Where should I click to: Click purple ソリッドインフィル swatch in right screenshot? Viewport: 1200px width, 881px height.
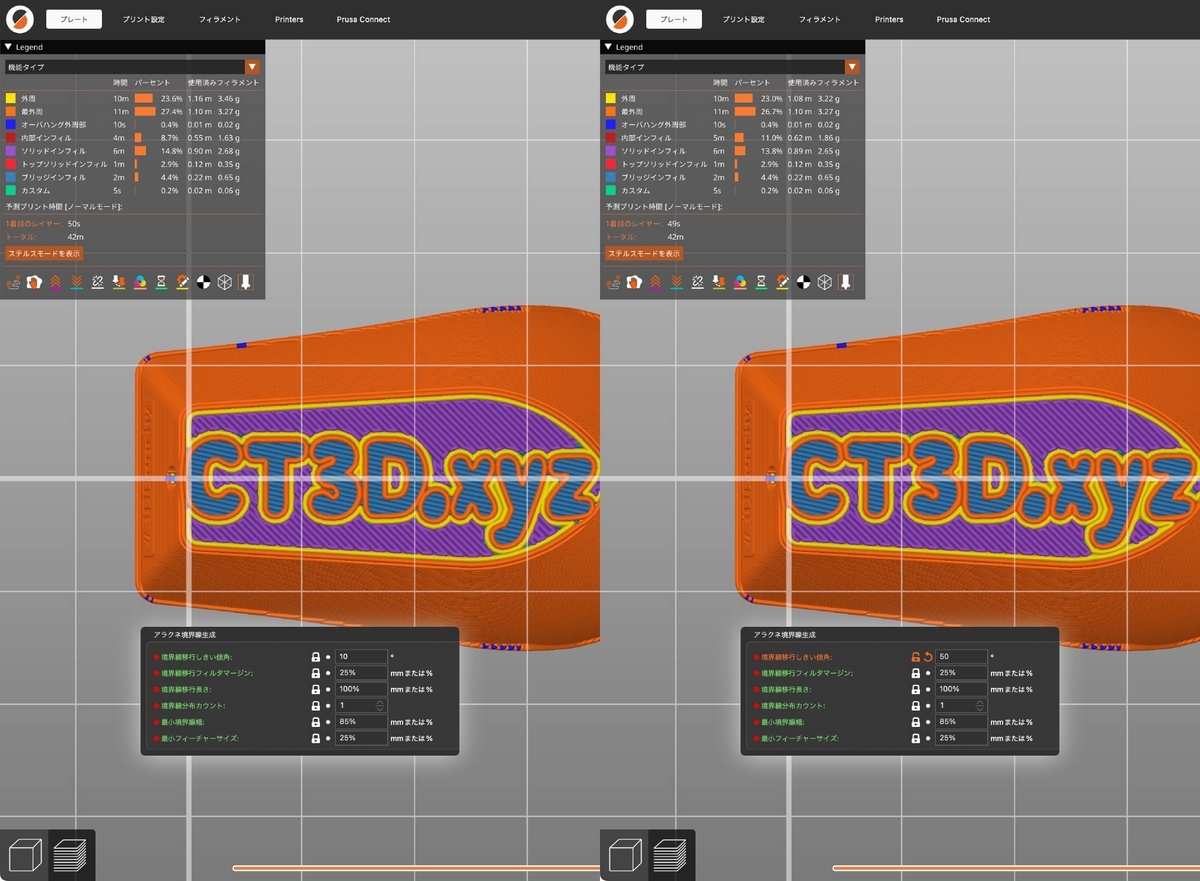pyautogui.click(x=611, y=150)
